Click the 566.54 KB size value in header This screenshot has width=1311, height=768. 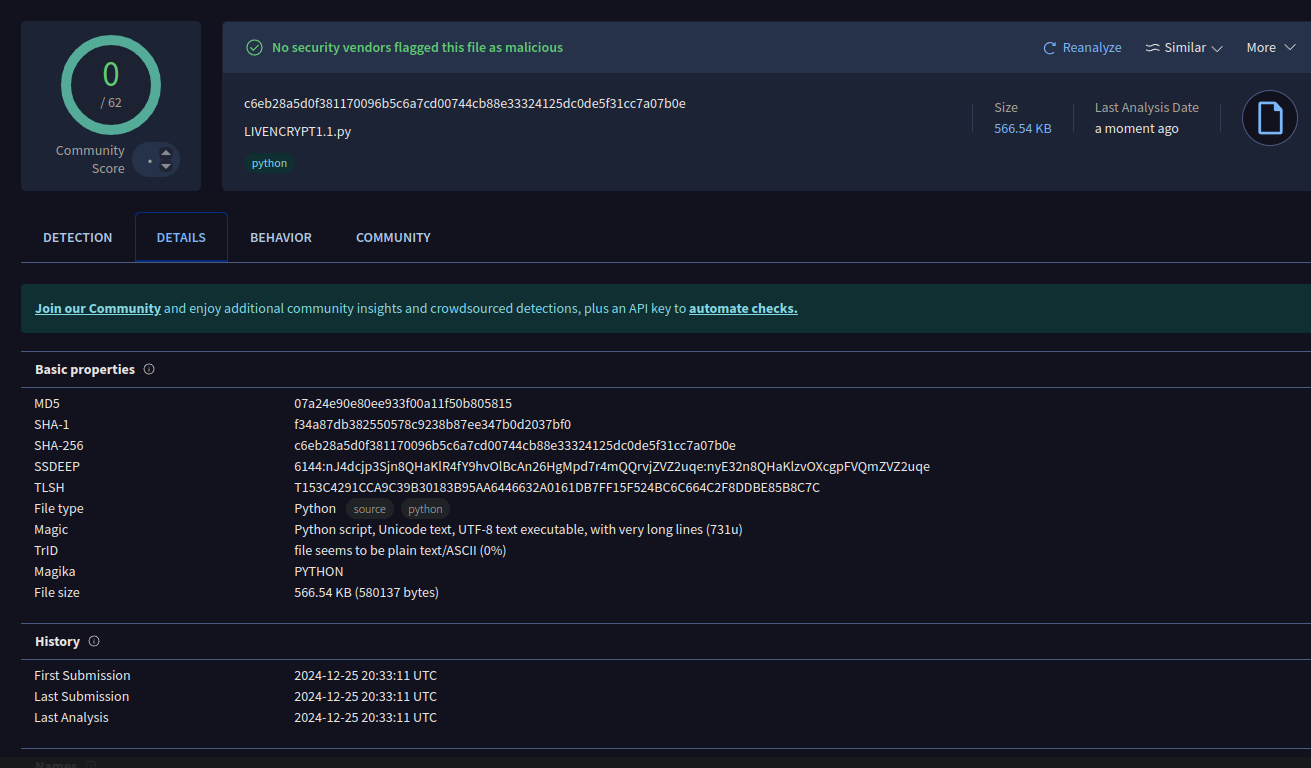[x=1023, y=128]
